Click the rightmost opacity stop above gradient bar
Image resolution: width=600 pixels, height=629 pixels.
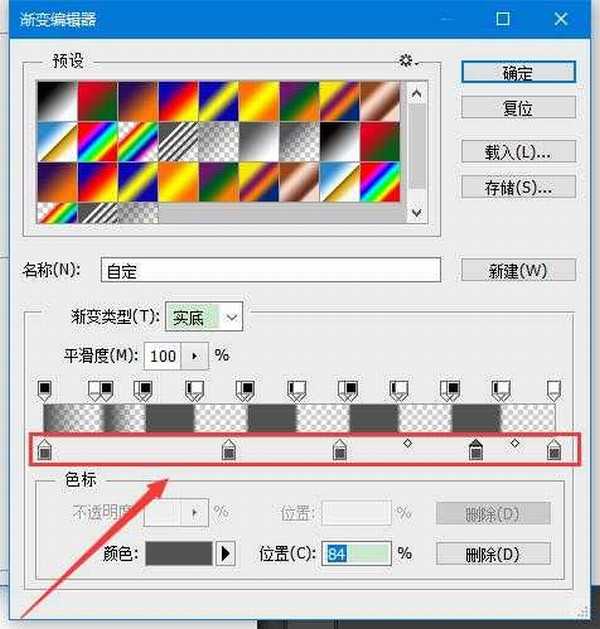pos(555,388)
